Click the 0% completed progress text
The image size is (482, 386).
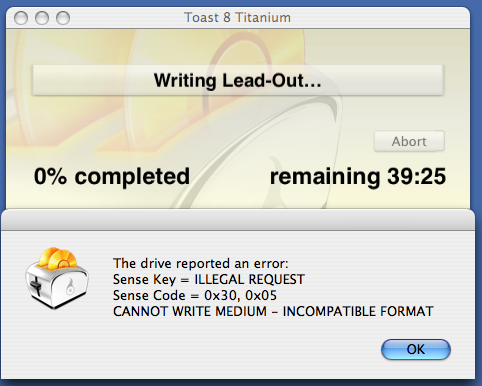112,176
